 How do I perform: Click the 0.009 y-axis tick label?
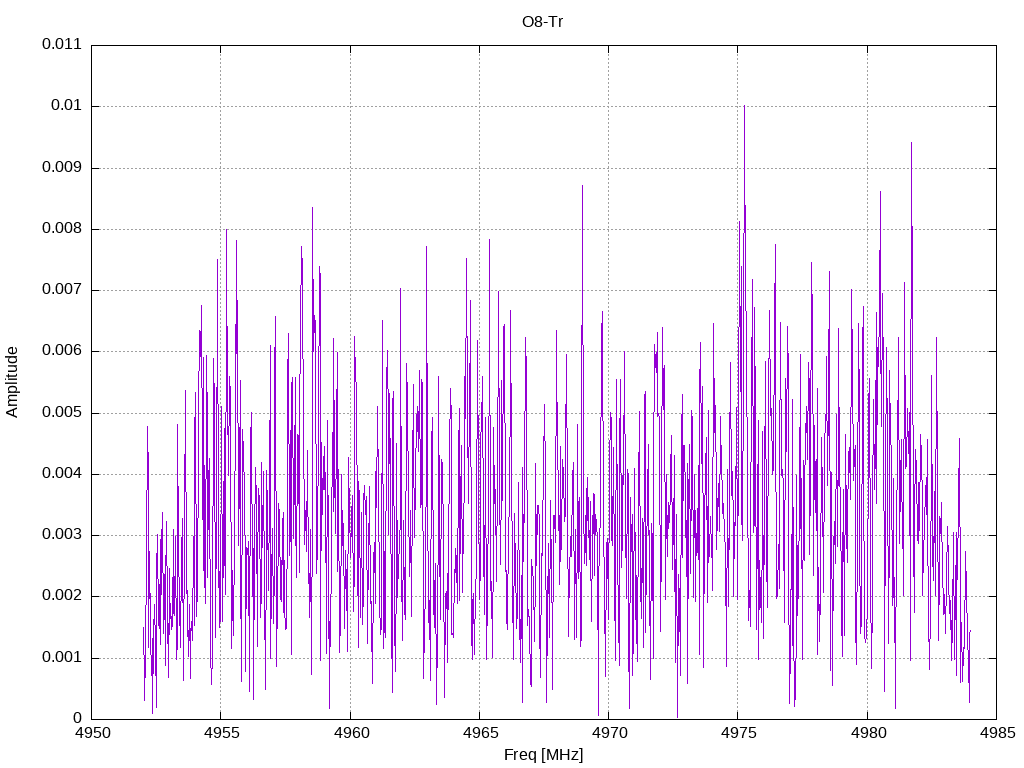point(62,167)
